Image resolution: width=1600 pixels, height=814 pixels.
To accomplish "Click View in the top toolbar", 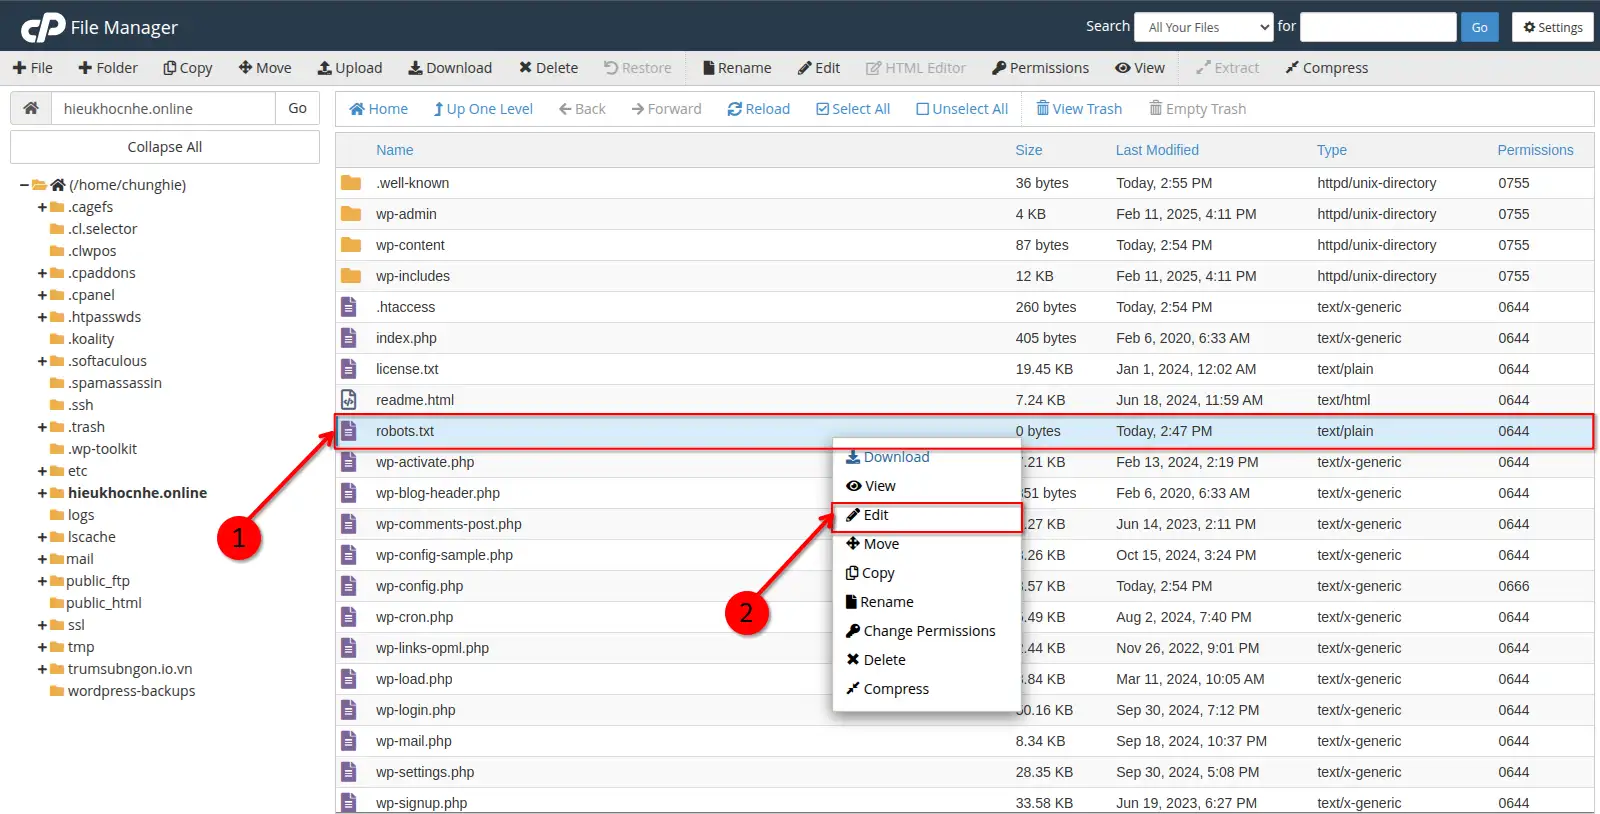I will point(1140,68).
